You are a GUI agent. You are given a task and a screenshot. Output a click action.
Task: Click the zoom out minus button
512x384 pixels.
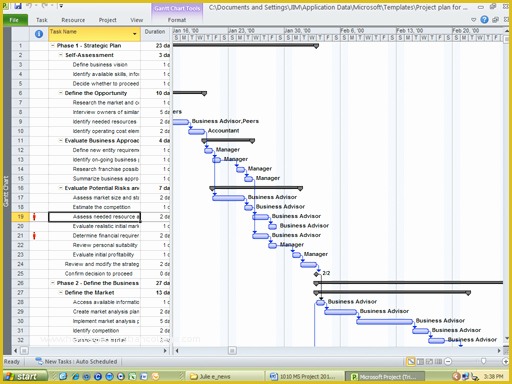(x=448, y=361)
